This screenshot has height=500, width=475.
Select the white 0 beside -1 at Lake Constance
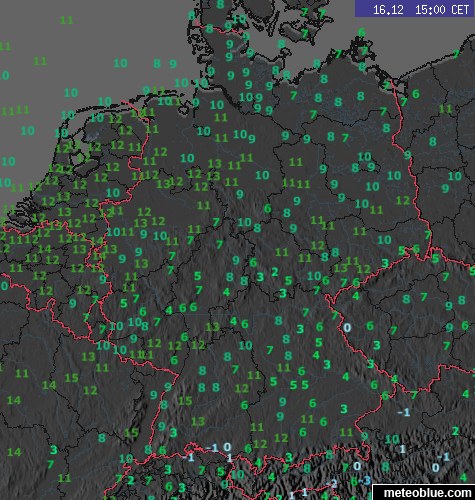pos(227,447)
